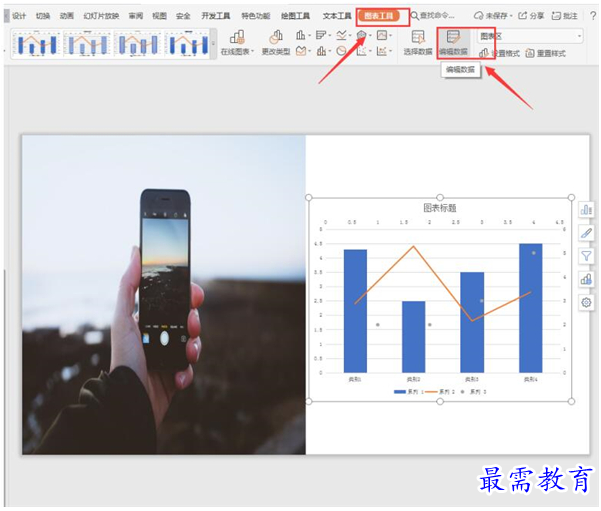This screenshot has width=601, height=511.
Task: Open chart settings gear quick button
Action: pyautogui.click(x=586, y=302)
